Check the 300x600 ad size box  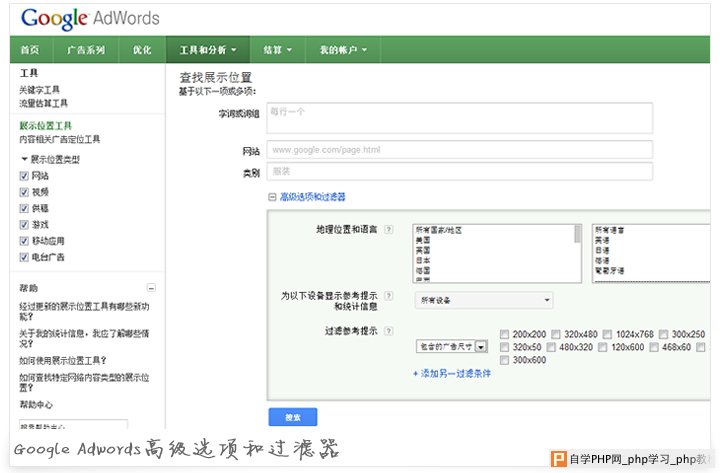pos(504,360)
